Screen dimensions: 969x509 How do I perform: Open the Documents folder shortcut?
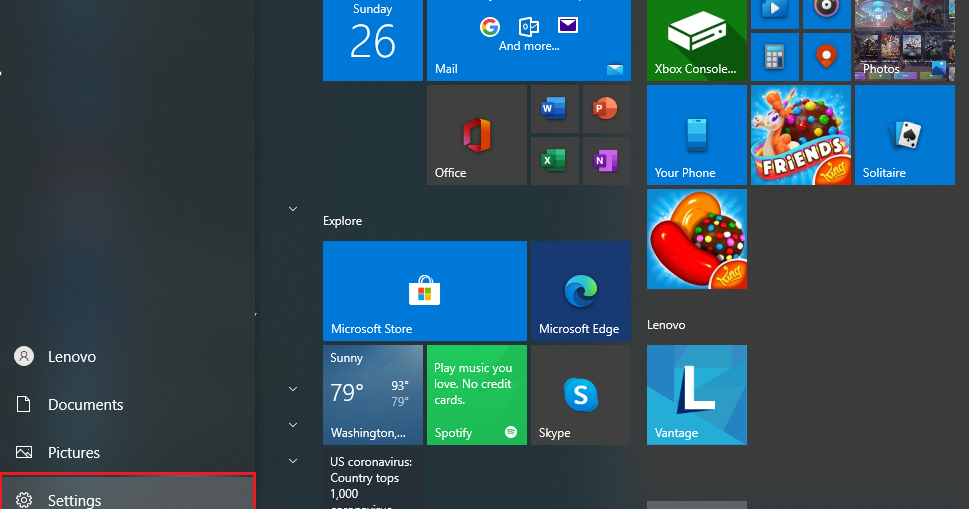127,405
